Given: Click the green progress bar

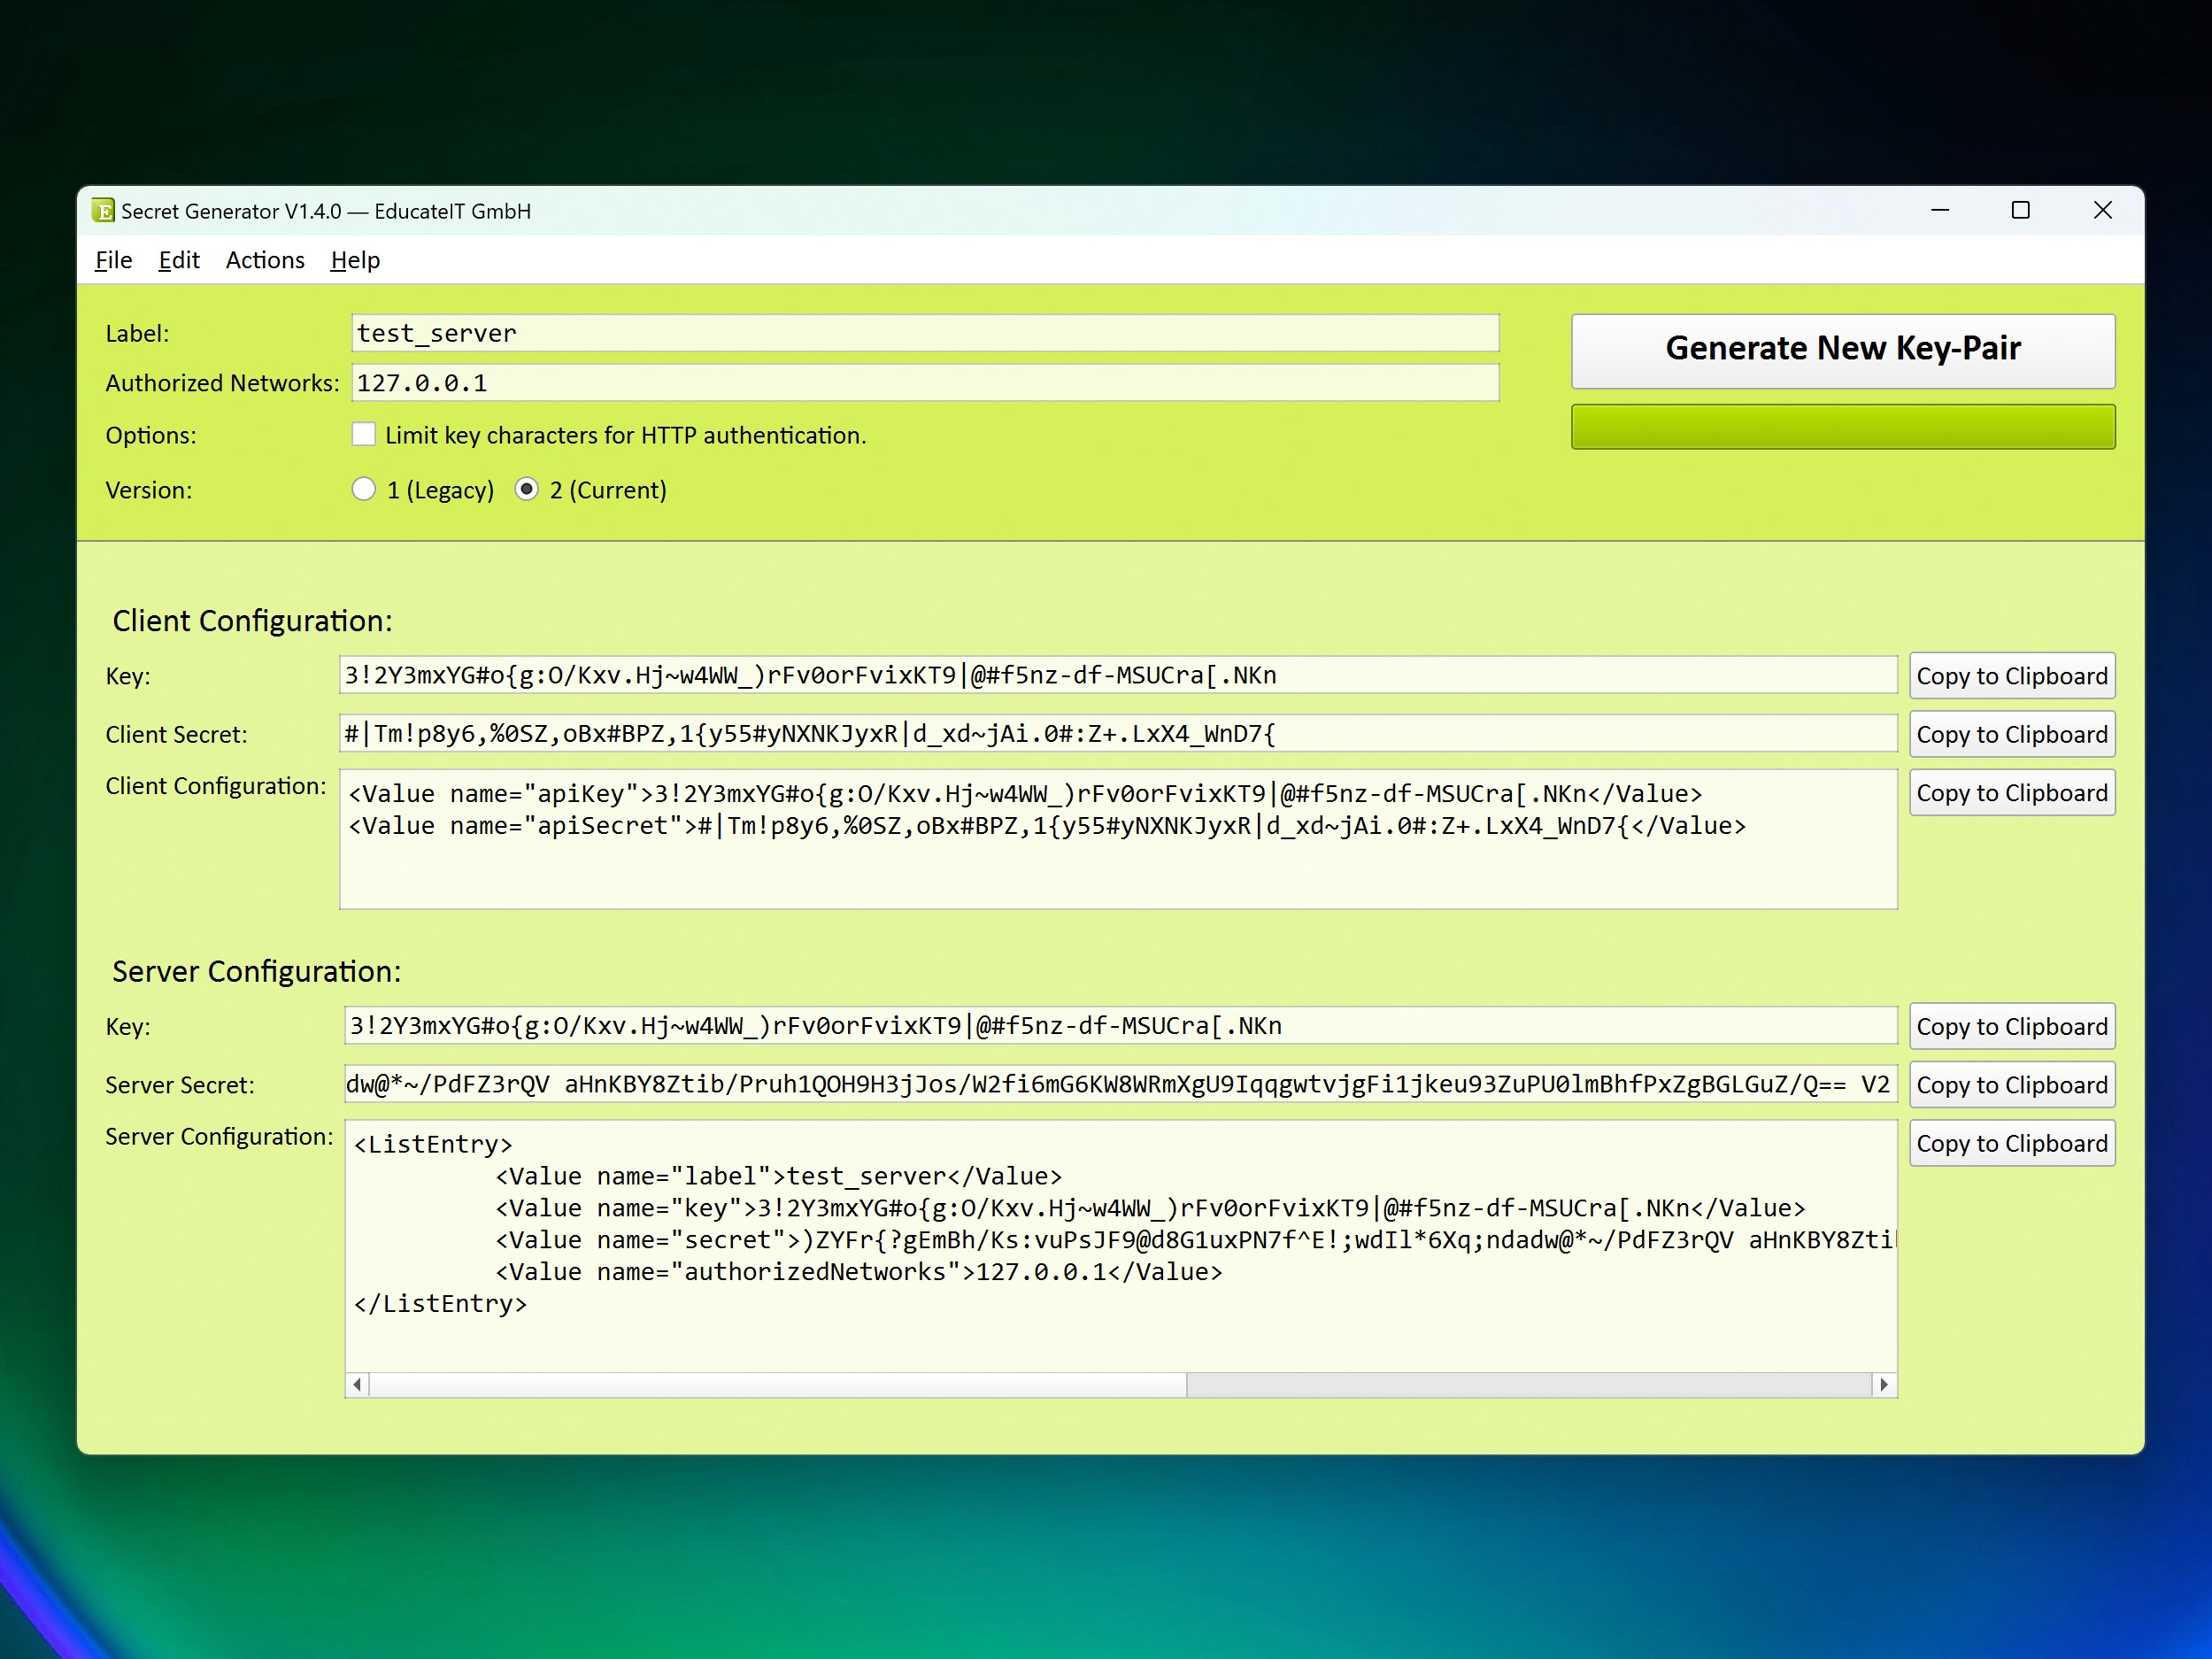Looking at the screenshot, I should pyautogui.click(x=1842, y=427).
